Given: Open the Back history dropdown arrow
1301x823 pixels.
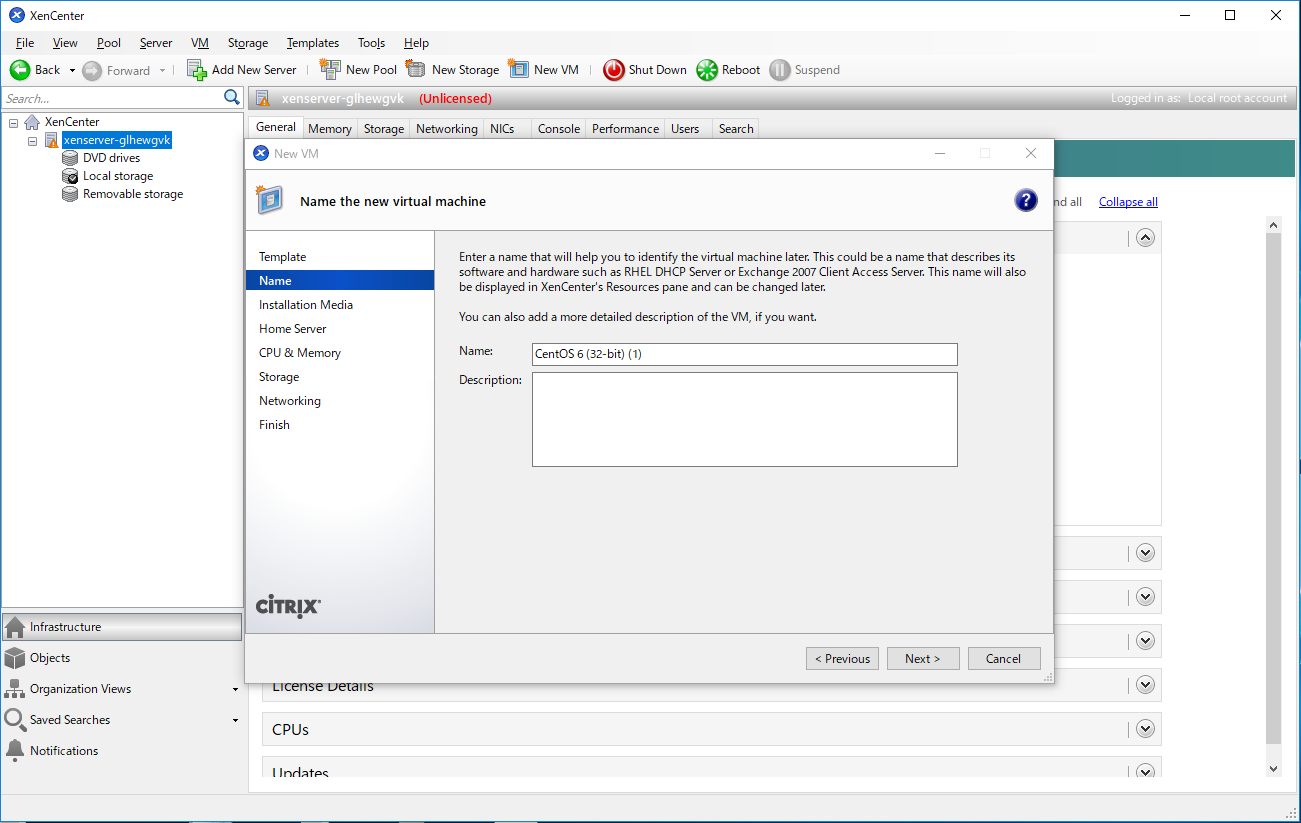Looking at the screenshot, I should [72, 71].
